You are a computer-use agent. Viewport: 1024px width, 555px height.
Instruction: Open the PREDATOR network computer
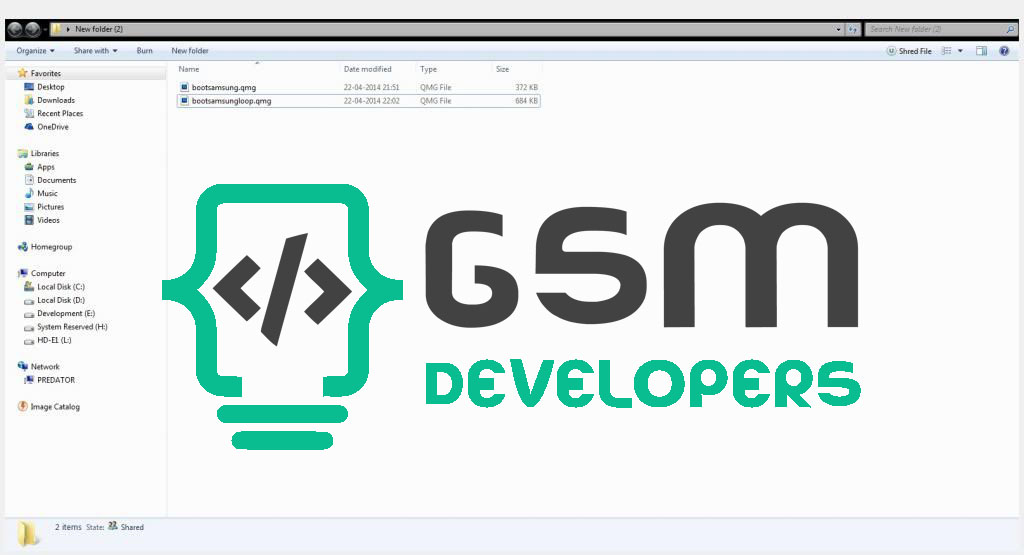[56, 380]
